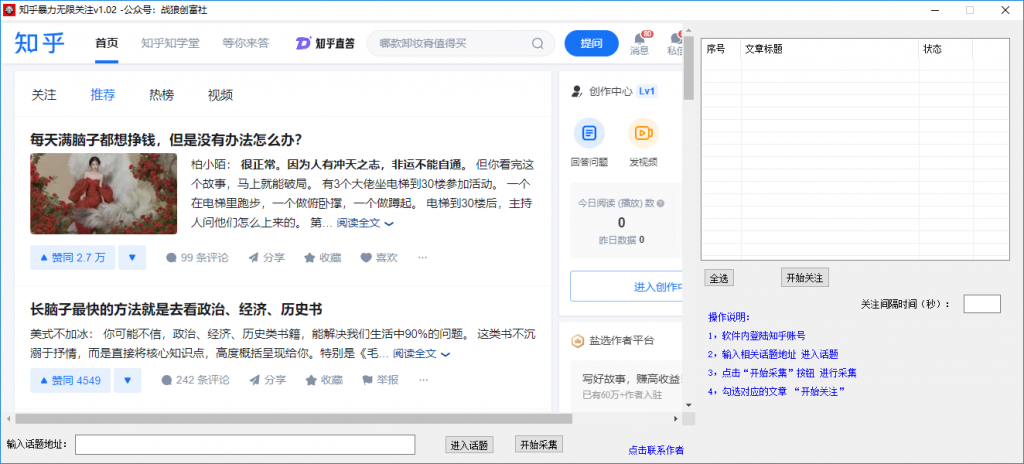
Task: Open 242 条评论 comments
Action: [x=195, y=380]
